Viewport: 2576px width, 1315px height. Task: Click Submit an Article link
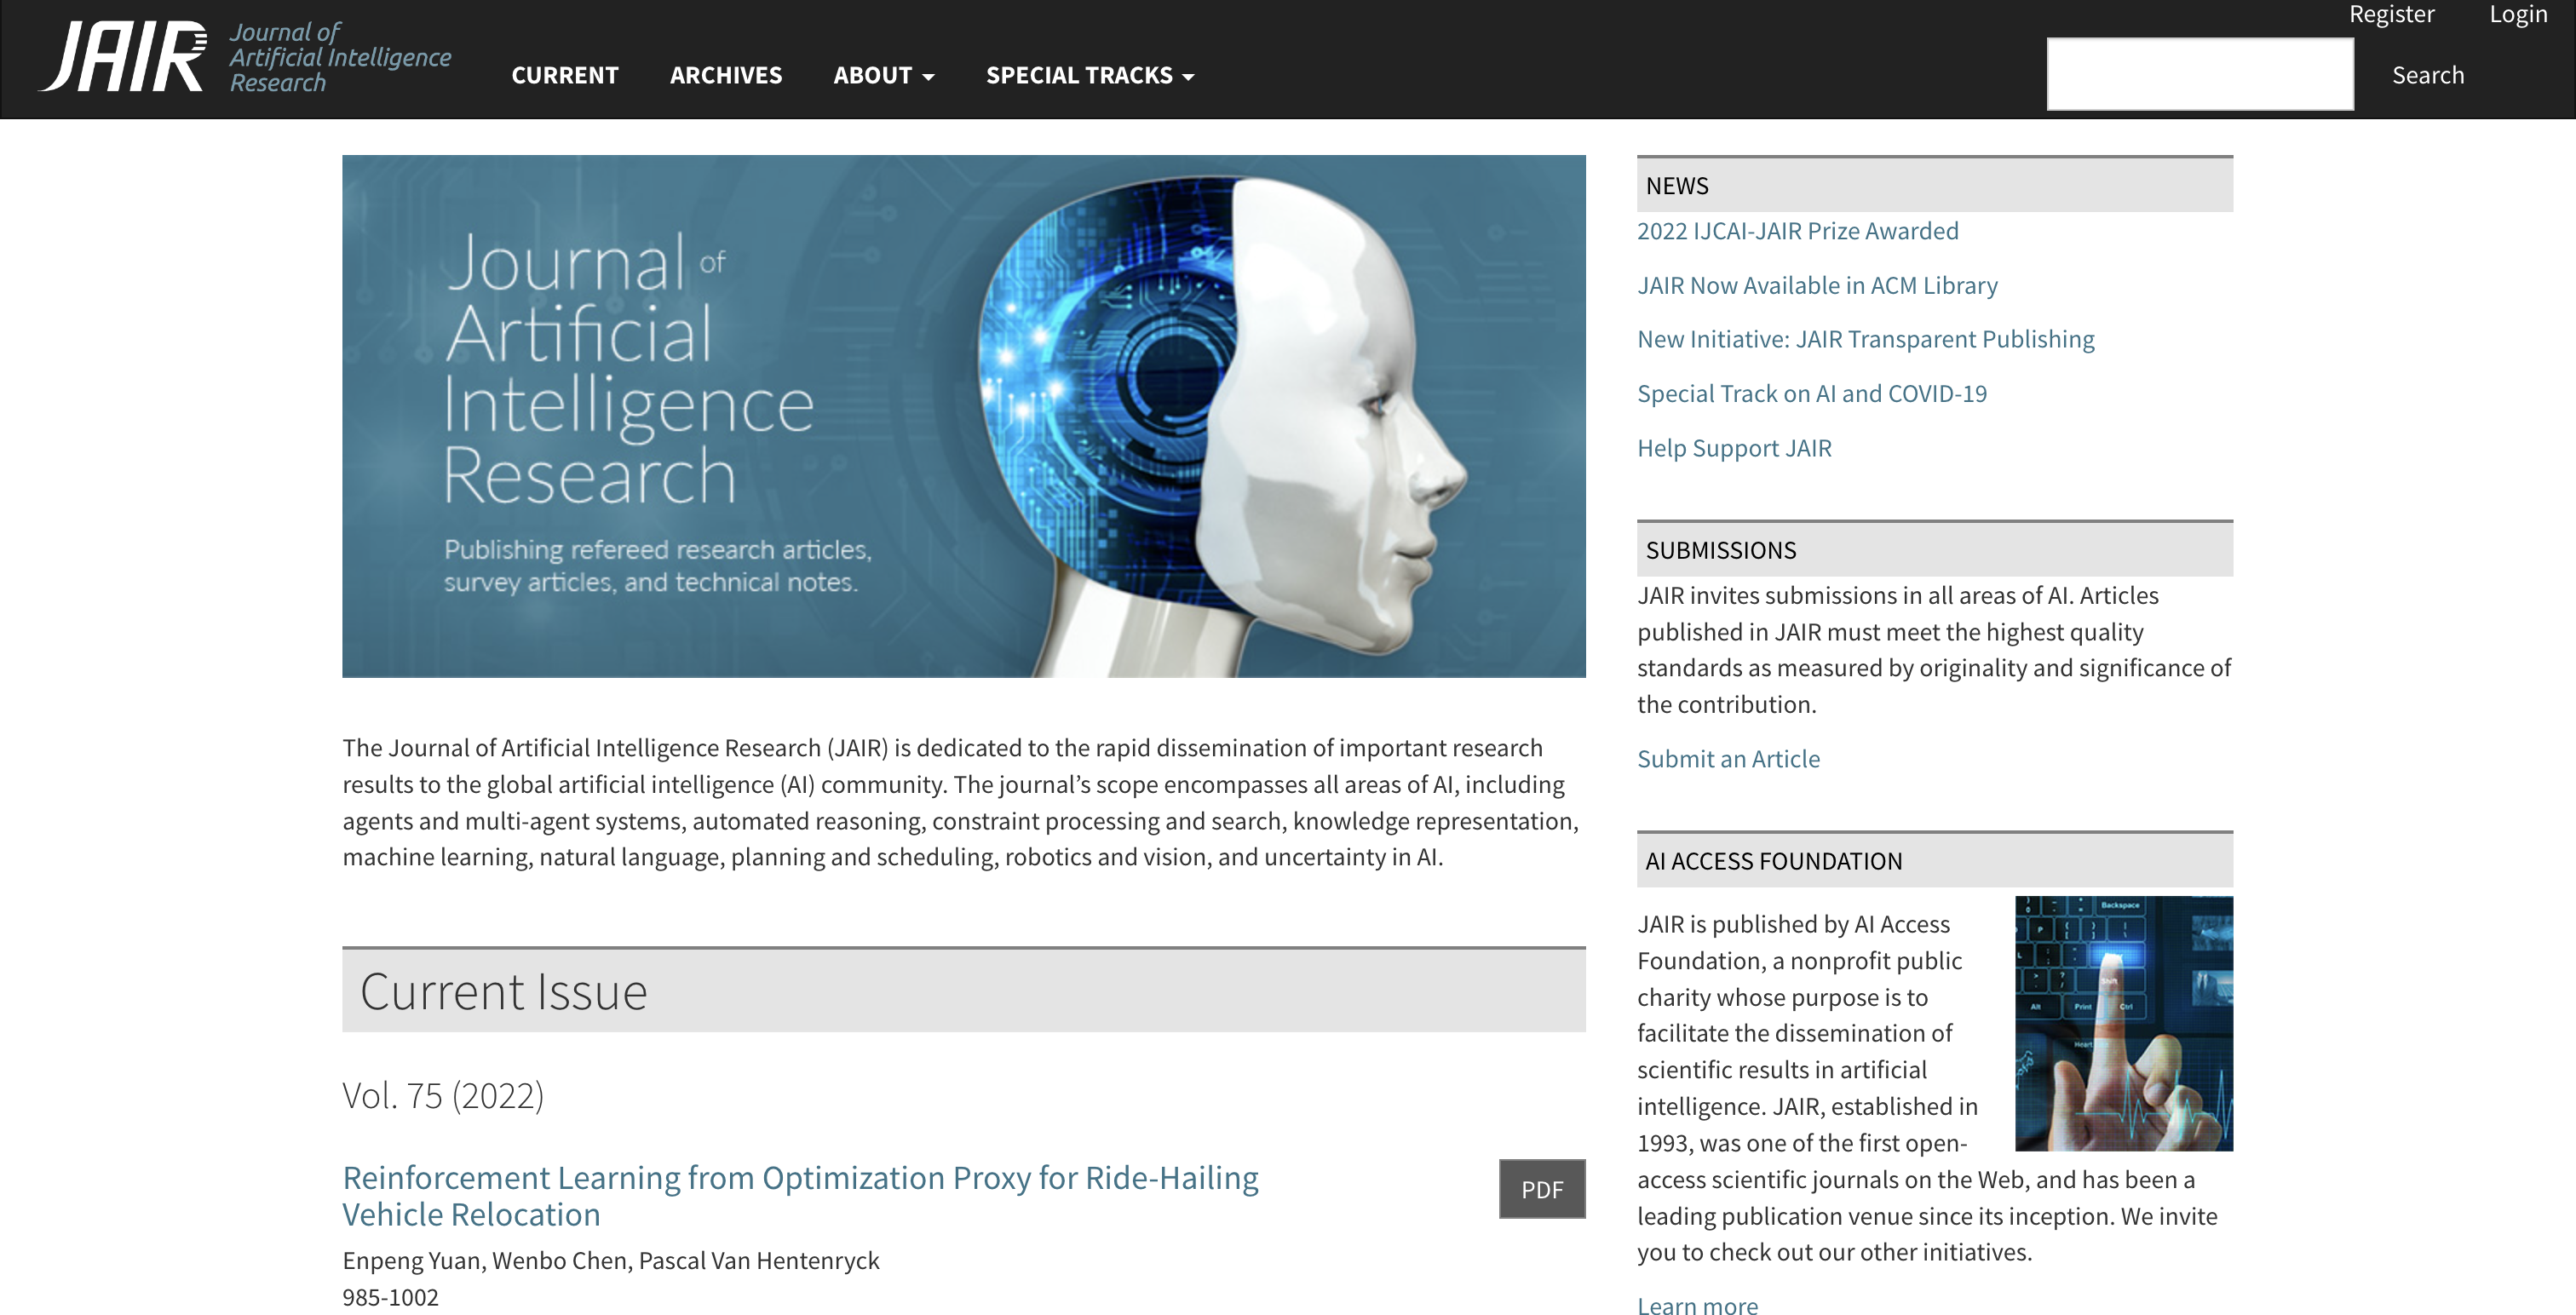[1728, 759]
